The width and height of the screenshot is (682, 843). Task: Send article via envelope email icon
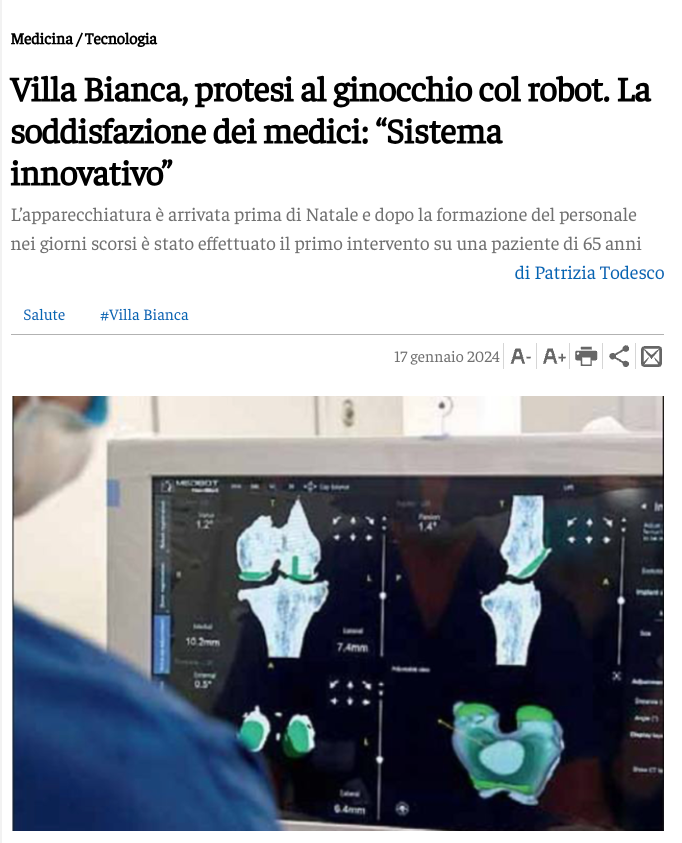651,356
